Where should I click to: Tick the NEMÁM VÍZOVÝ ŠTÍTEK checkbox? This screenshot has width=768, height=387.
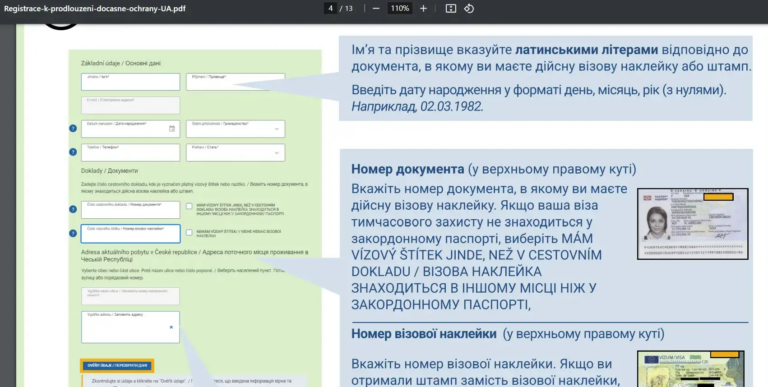click(189, 232)
